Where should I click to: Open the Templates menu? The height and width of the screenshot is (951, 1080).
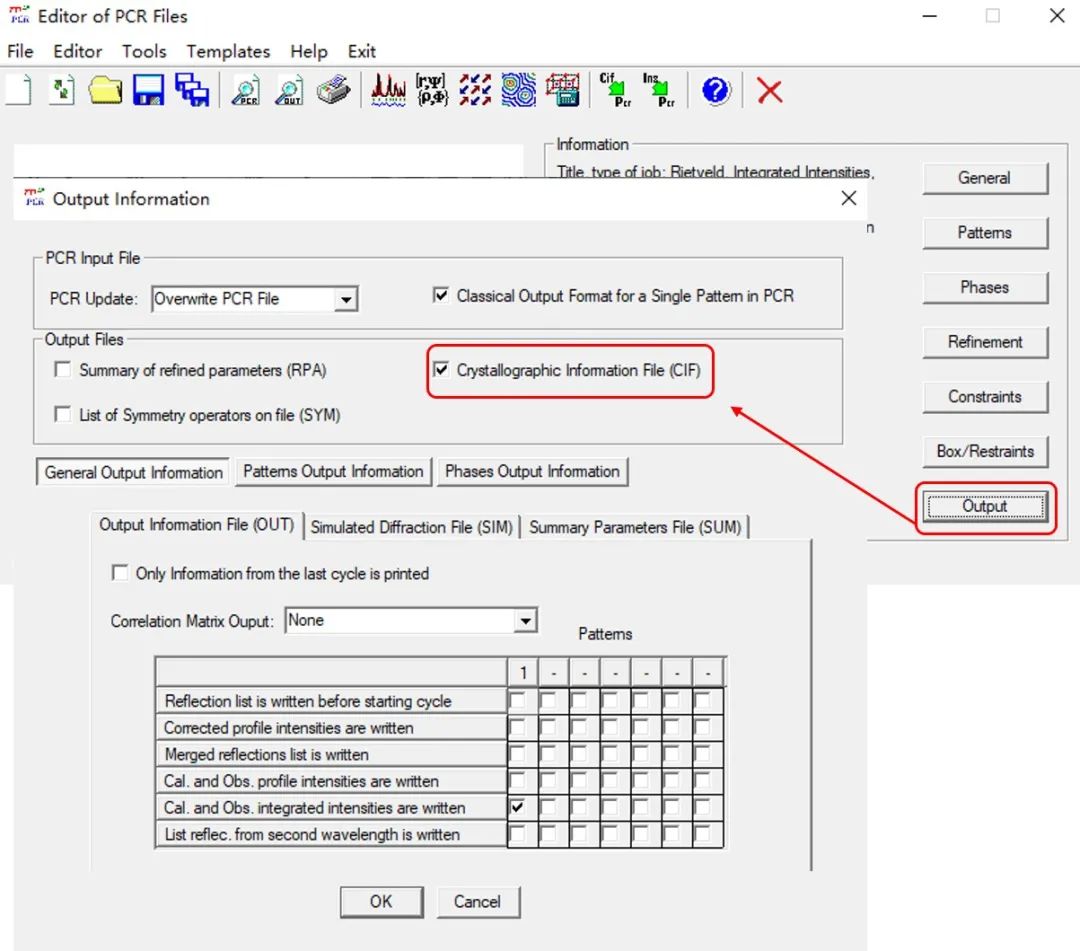(x=228, y=51)
